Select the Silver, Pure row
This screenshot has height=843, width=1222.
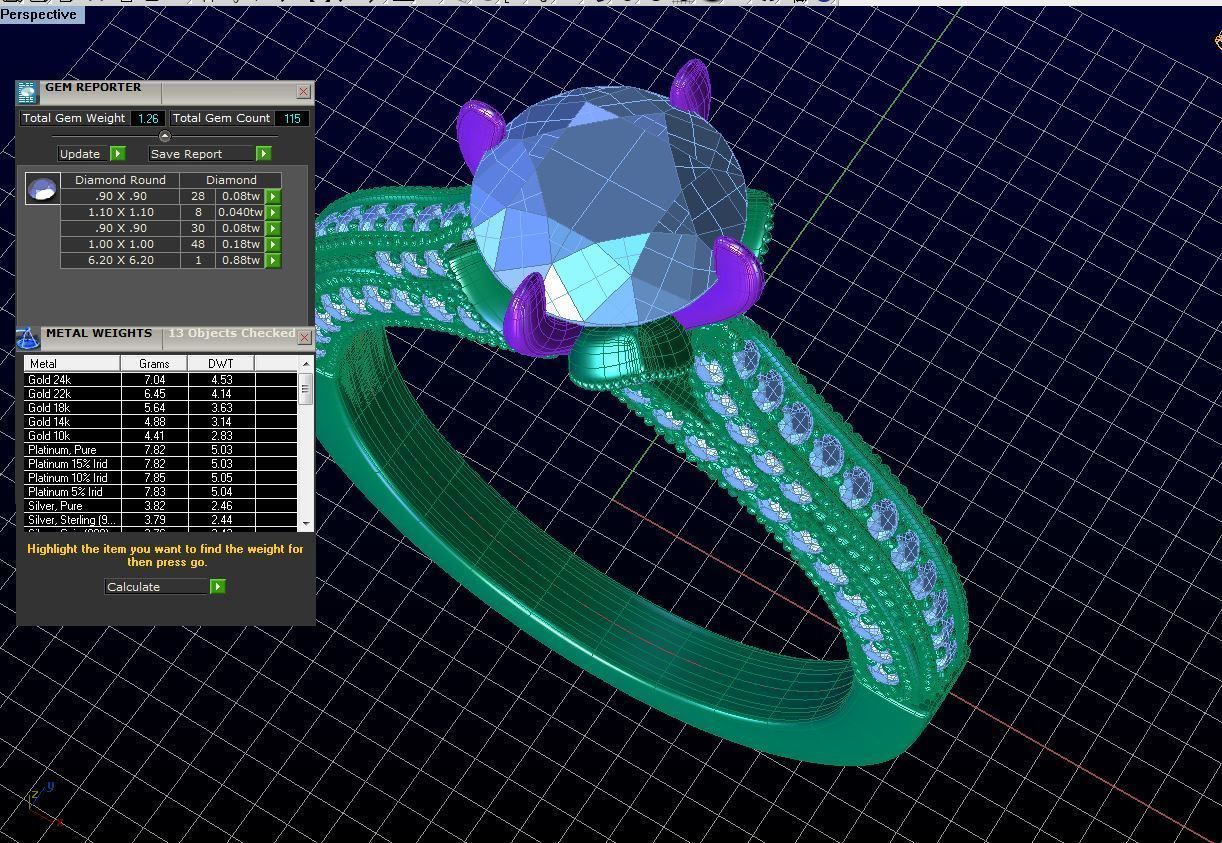coord(160,506)
